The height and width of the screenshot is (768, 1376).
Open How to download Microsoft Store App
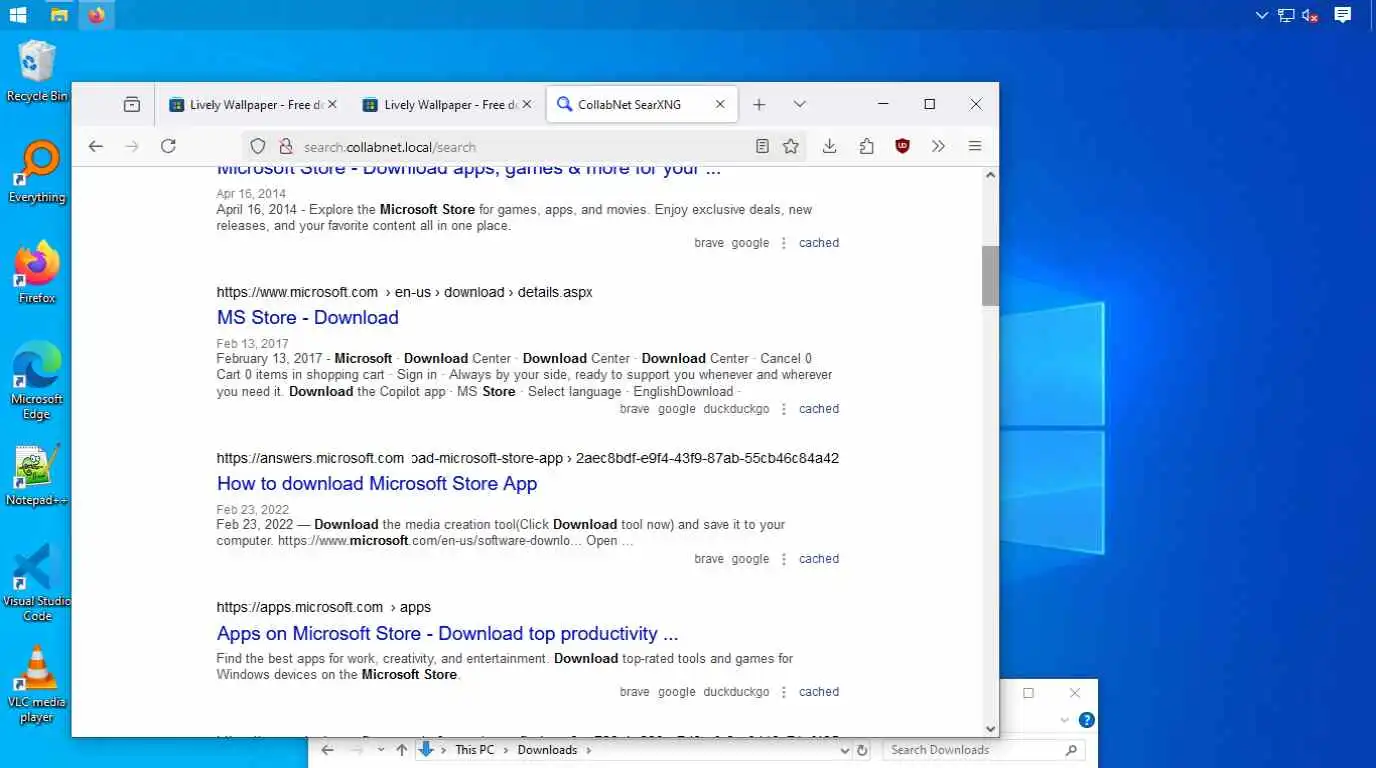pos(377,483)
